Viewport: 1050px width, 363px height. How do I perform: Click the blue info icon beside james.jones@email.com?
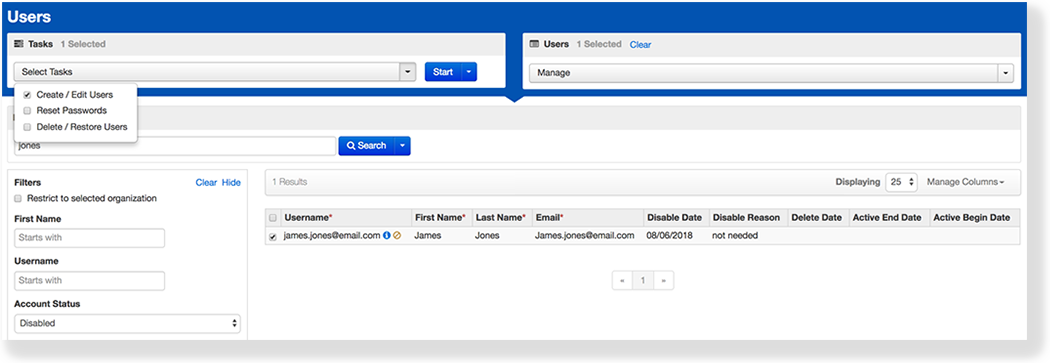pyautogui.click(x=386, y=236)
